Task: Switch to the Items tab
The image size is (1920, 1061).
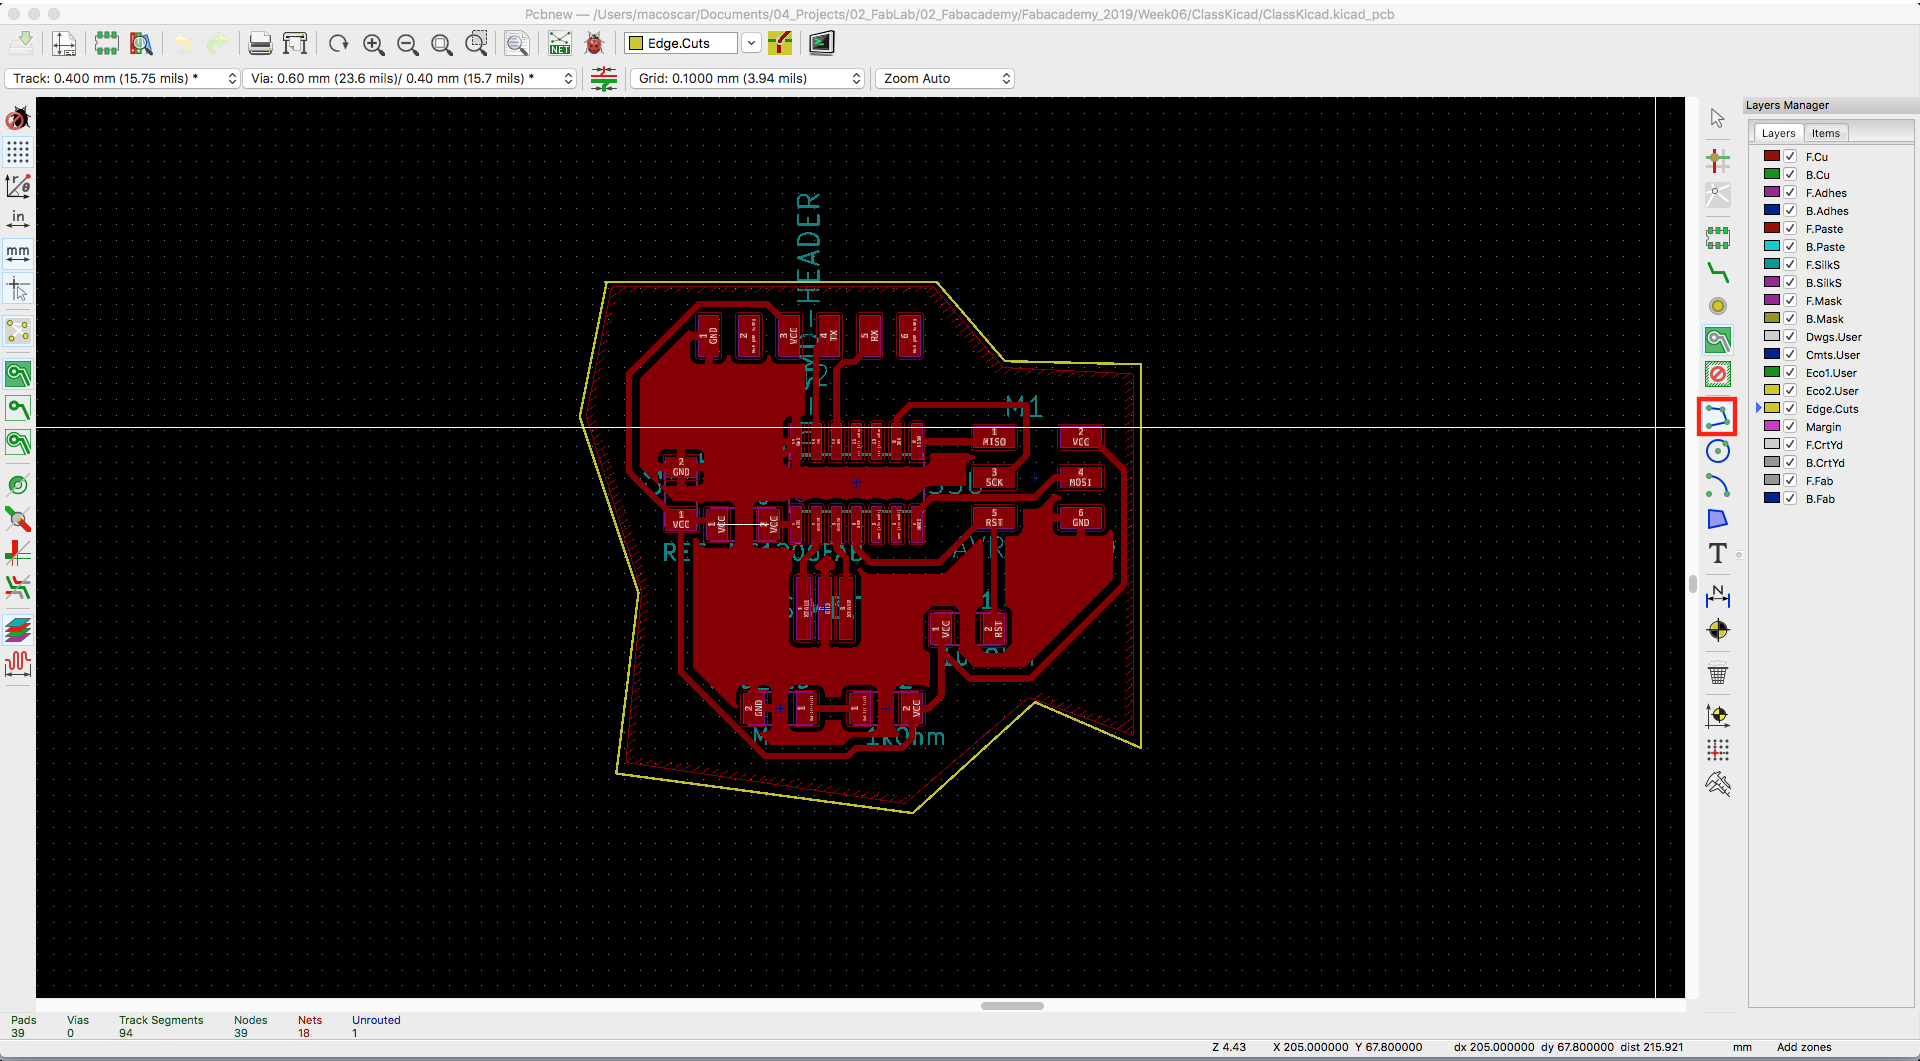Action: 1825,133
